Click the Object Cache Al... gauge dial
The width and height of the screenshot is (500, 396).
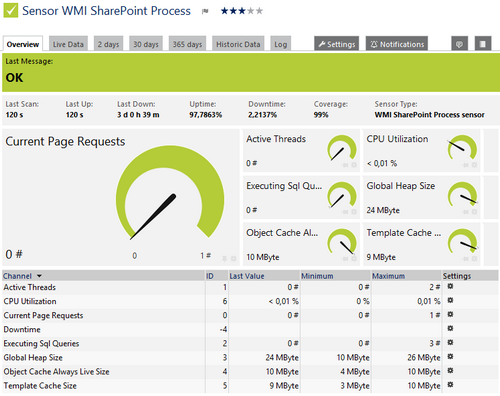(x=342, y=241)
